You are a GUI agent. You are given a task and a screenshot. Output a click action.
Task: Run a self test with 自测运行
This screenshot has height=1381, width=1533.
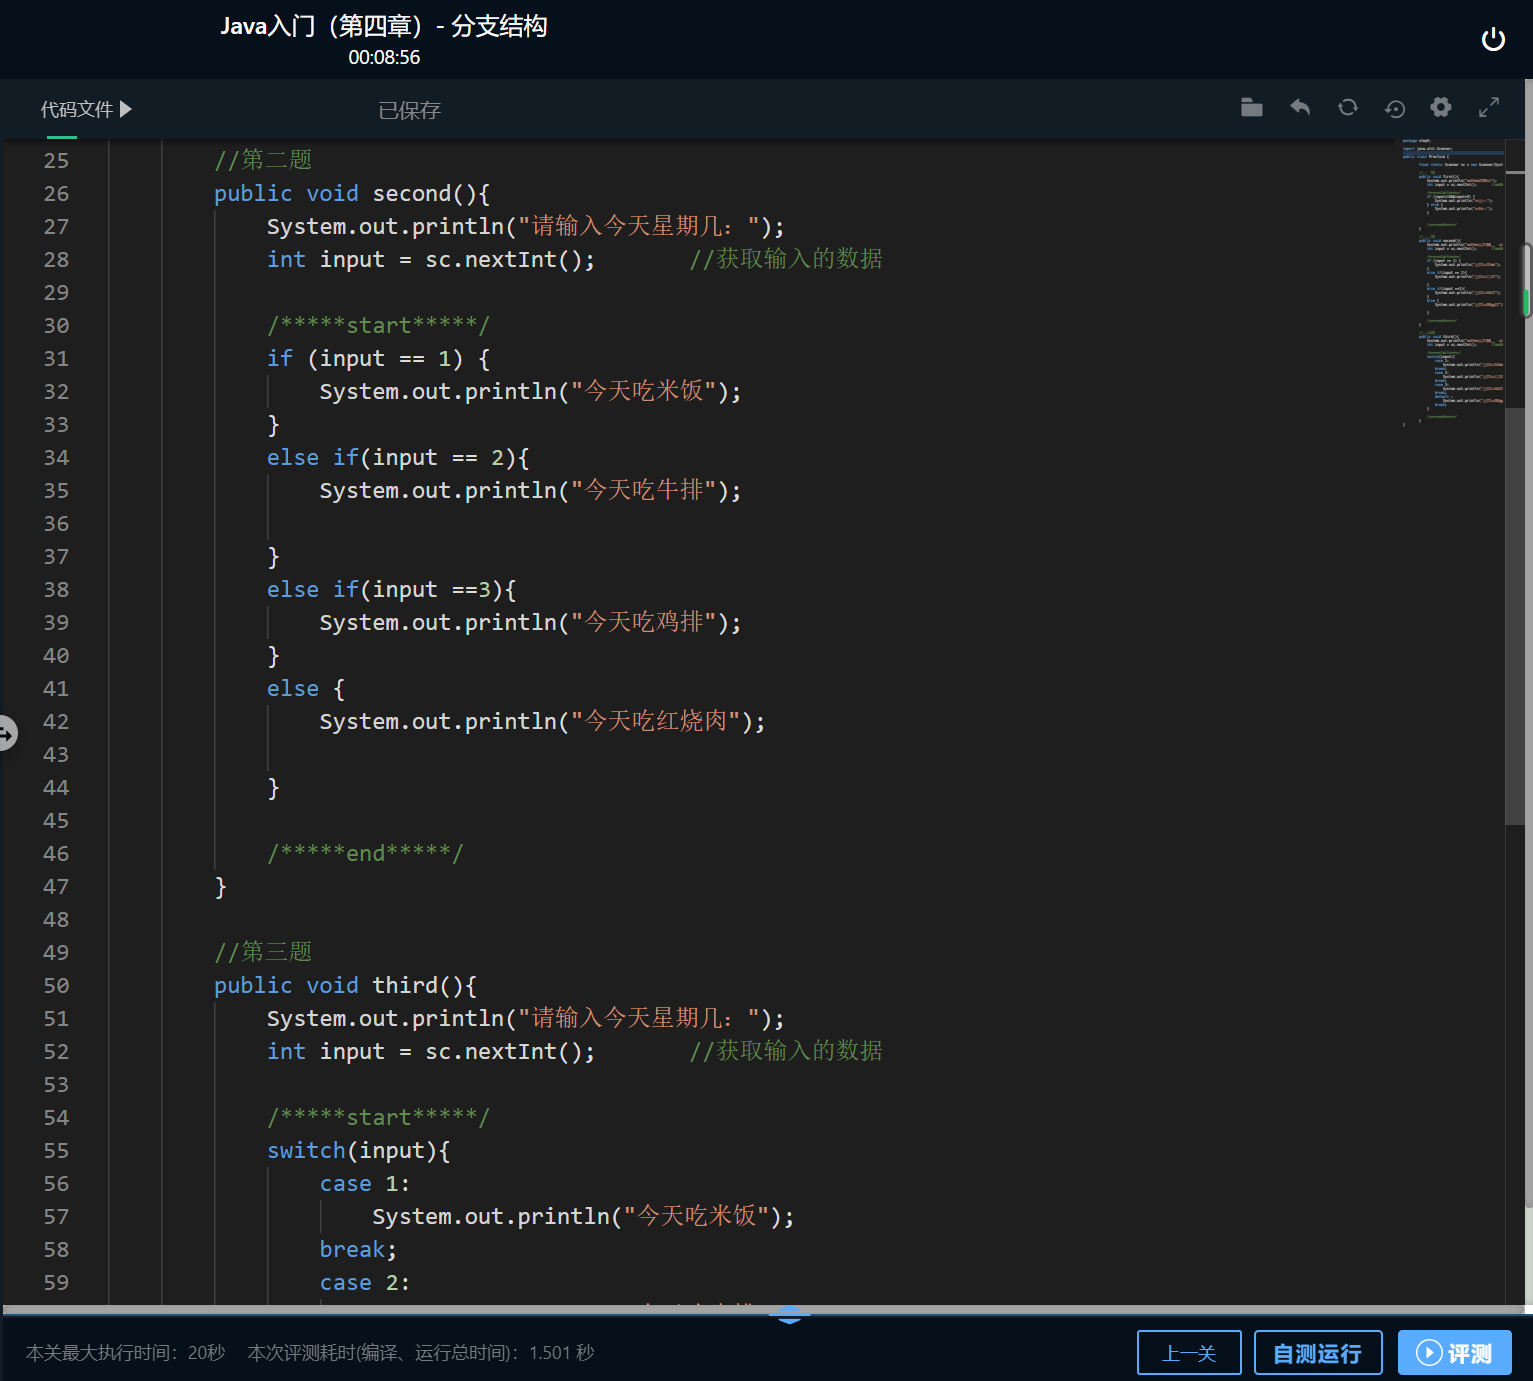pos(1317,1352)
